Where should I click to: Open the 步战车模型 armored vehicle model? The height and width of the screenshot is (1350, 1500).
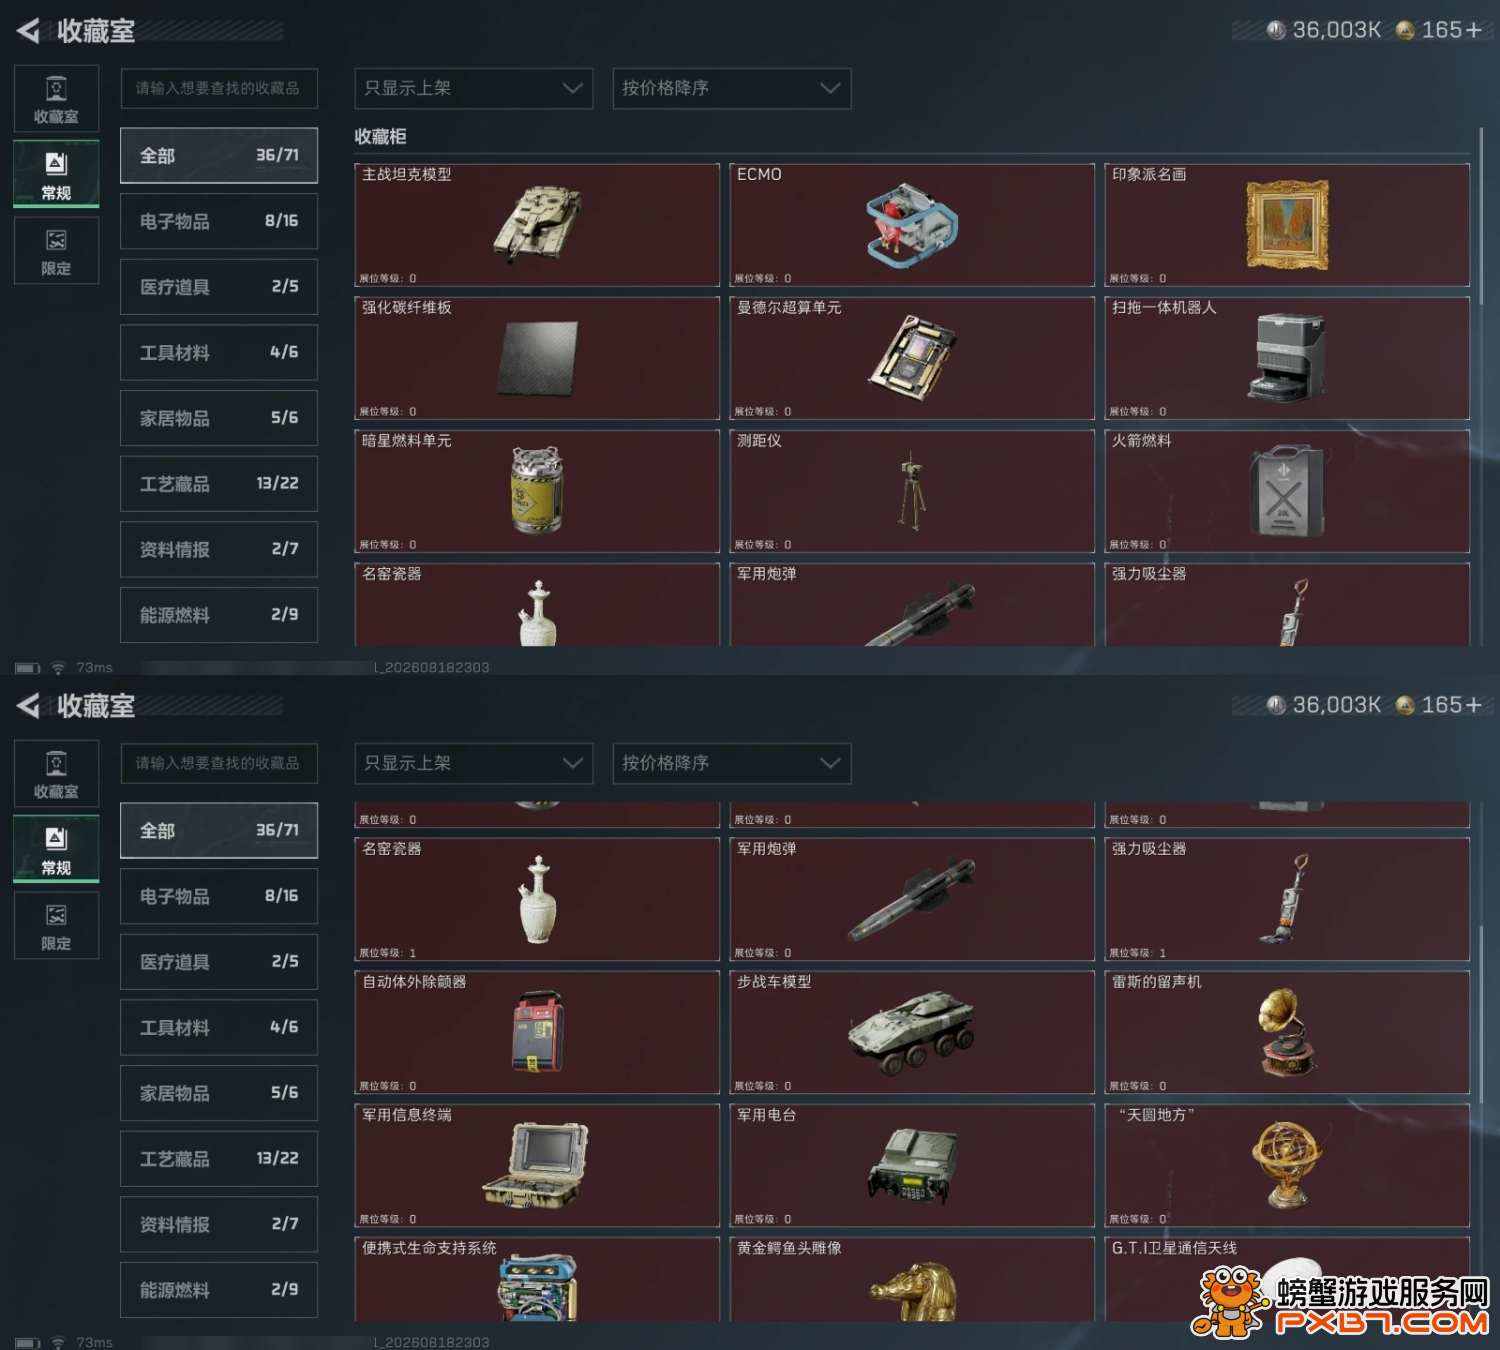(x=912, y=1032)
